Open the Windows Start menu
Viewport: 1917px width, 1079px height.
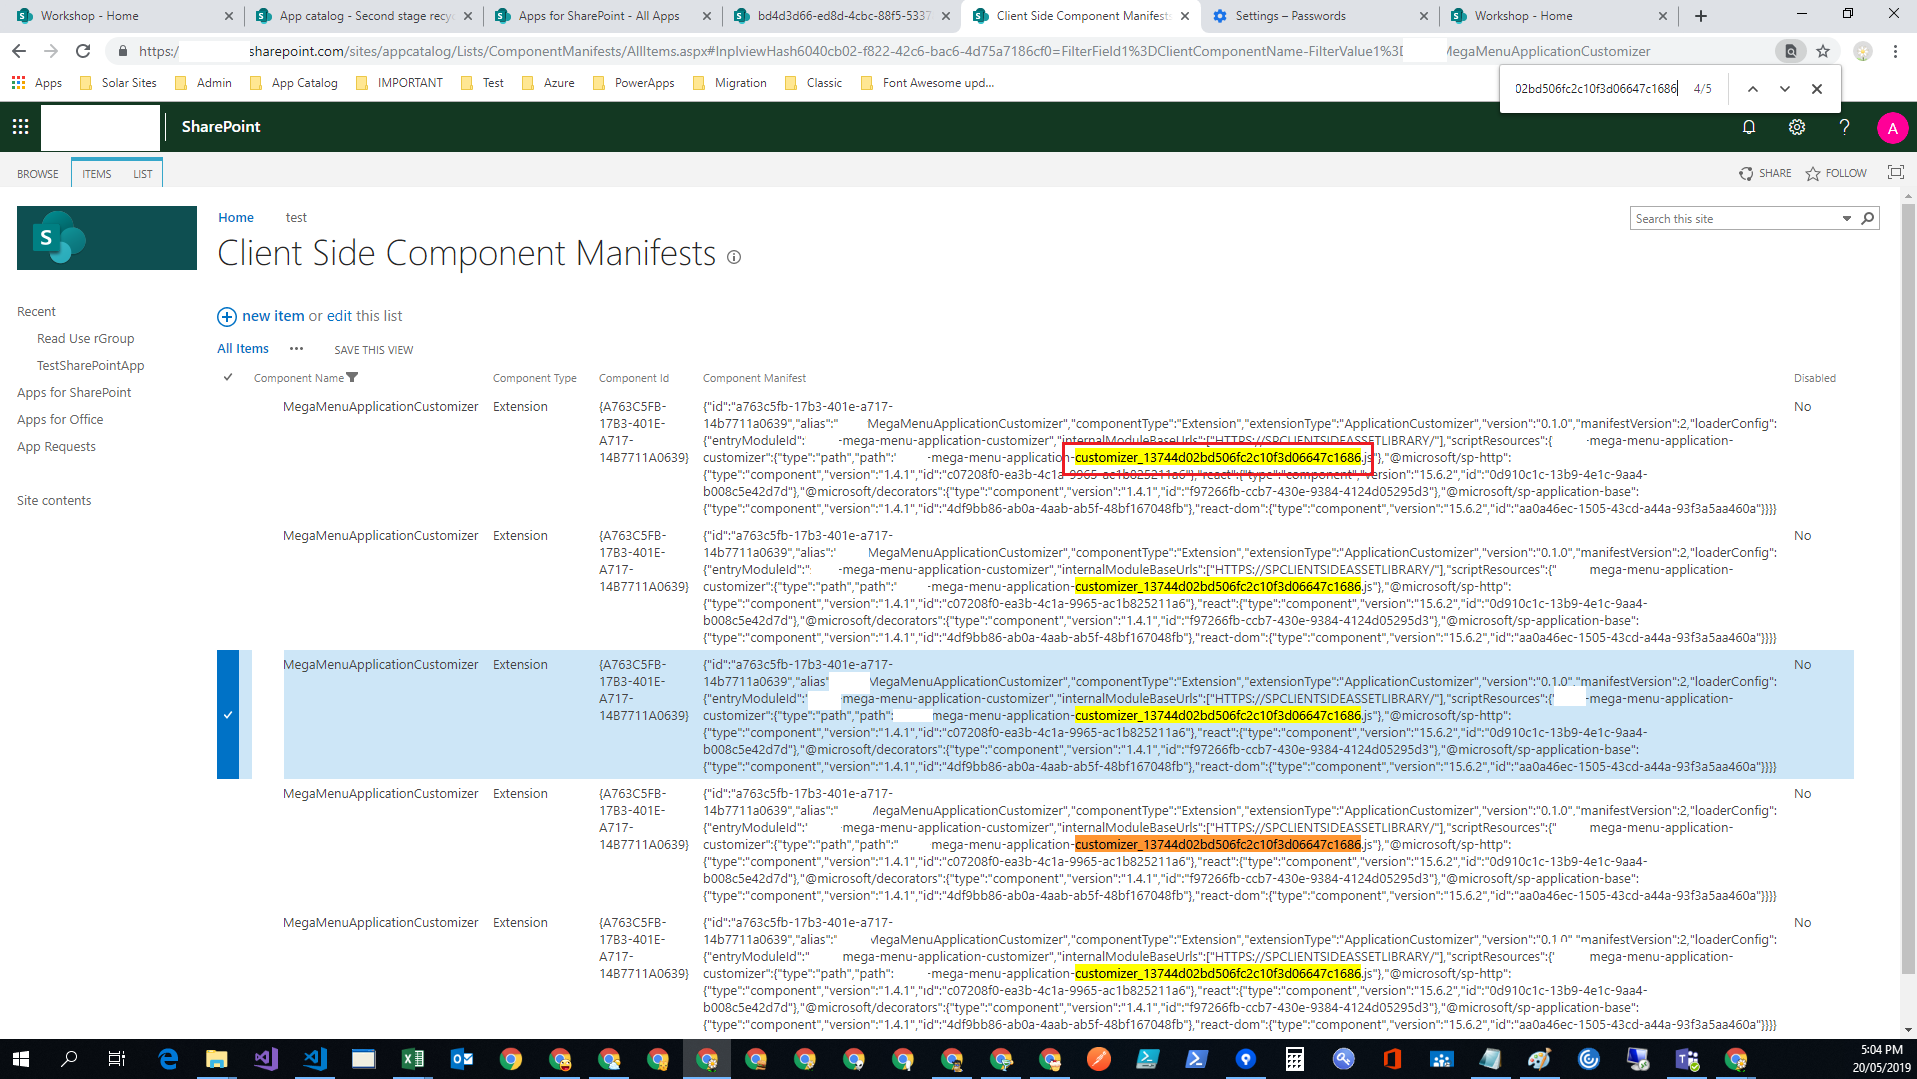20,1059
